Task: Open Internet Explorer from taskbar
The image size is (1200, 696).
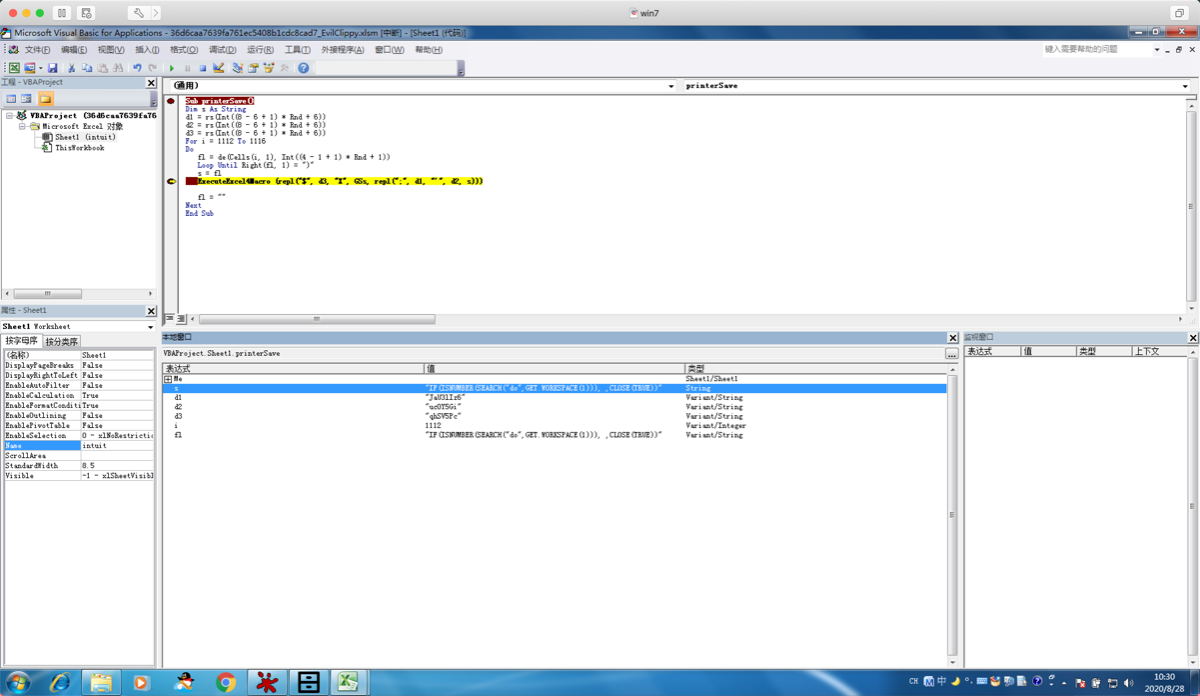Action: [60, 682]
